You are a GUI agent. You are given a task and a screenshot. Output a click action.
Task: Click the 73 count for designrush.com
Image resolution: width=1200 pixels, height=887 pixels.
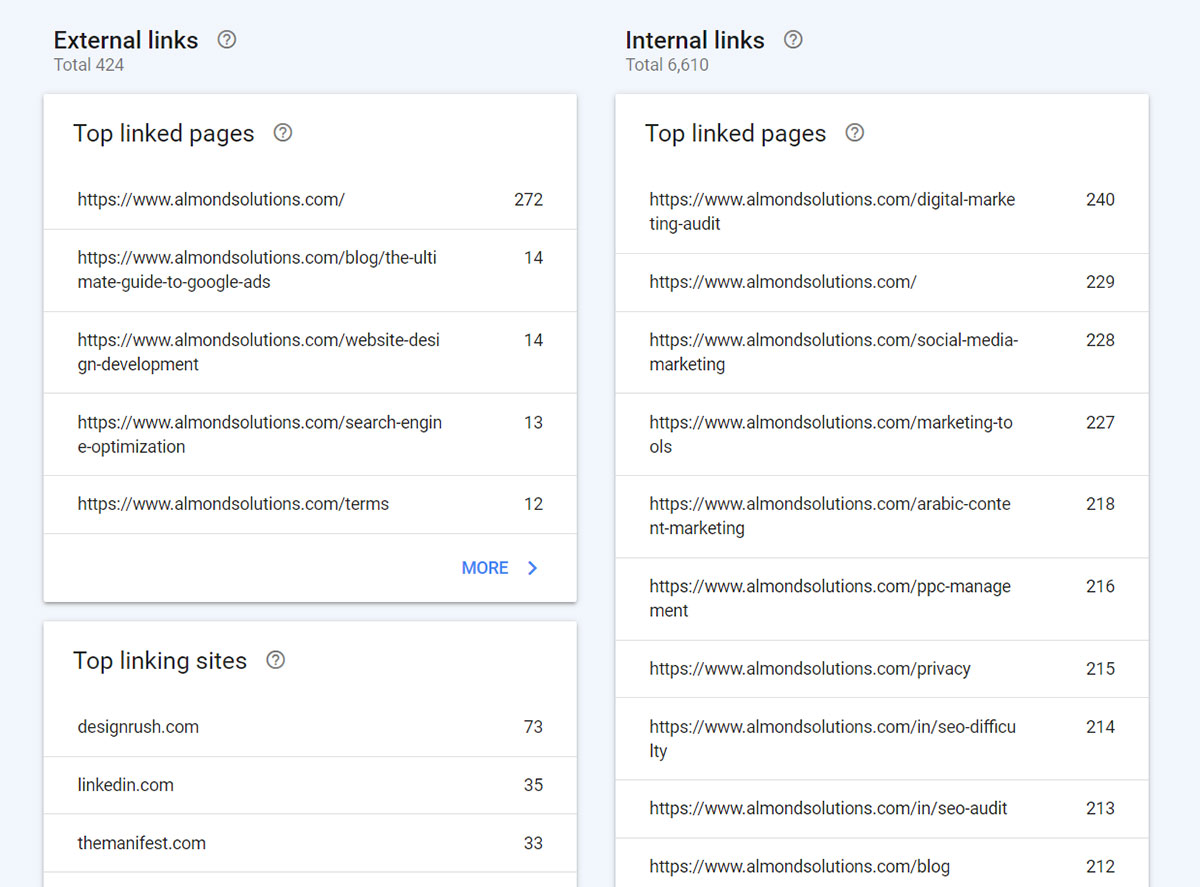tap(533, 727)
